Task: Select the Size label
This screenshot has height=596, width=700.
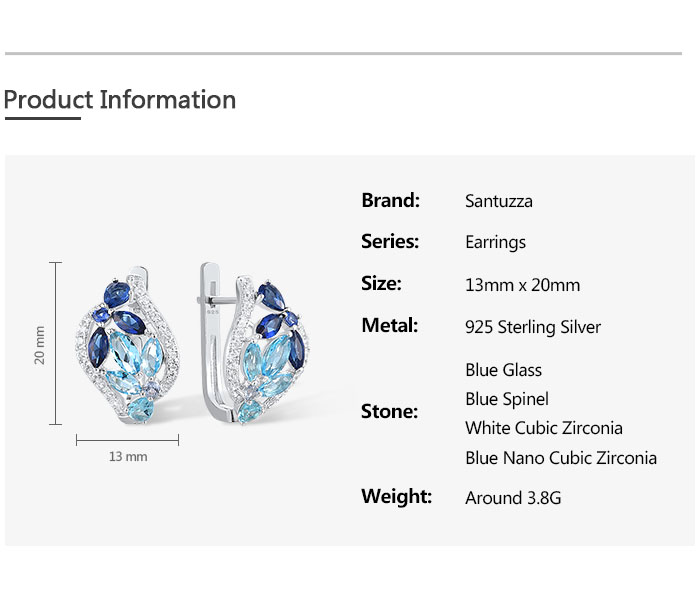Action: click(x=381, y=284)
